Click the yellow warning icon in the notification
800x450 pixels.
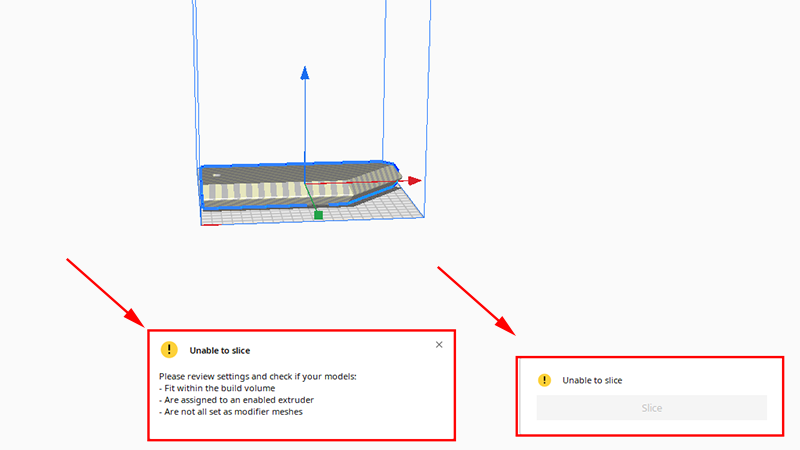169,349
